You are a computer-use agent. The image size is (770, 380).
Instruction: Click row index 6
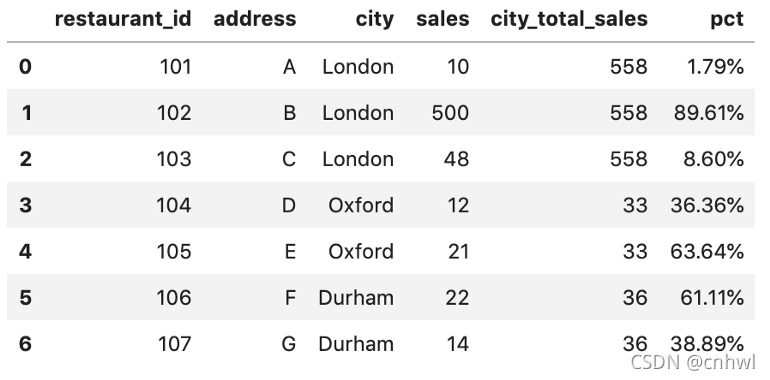[x=26, y=344]
